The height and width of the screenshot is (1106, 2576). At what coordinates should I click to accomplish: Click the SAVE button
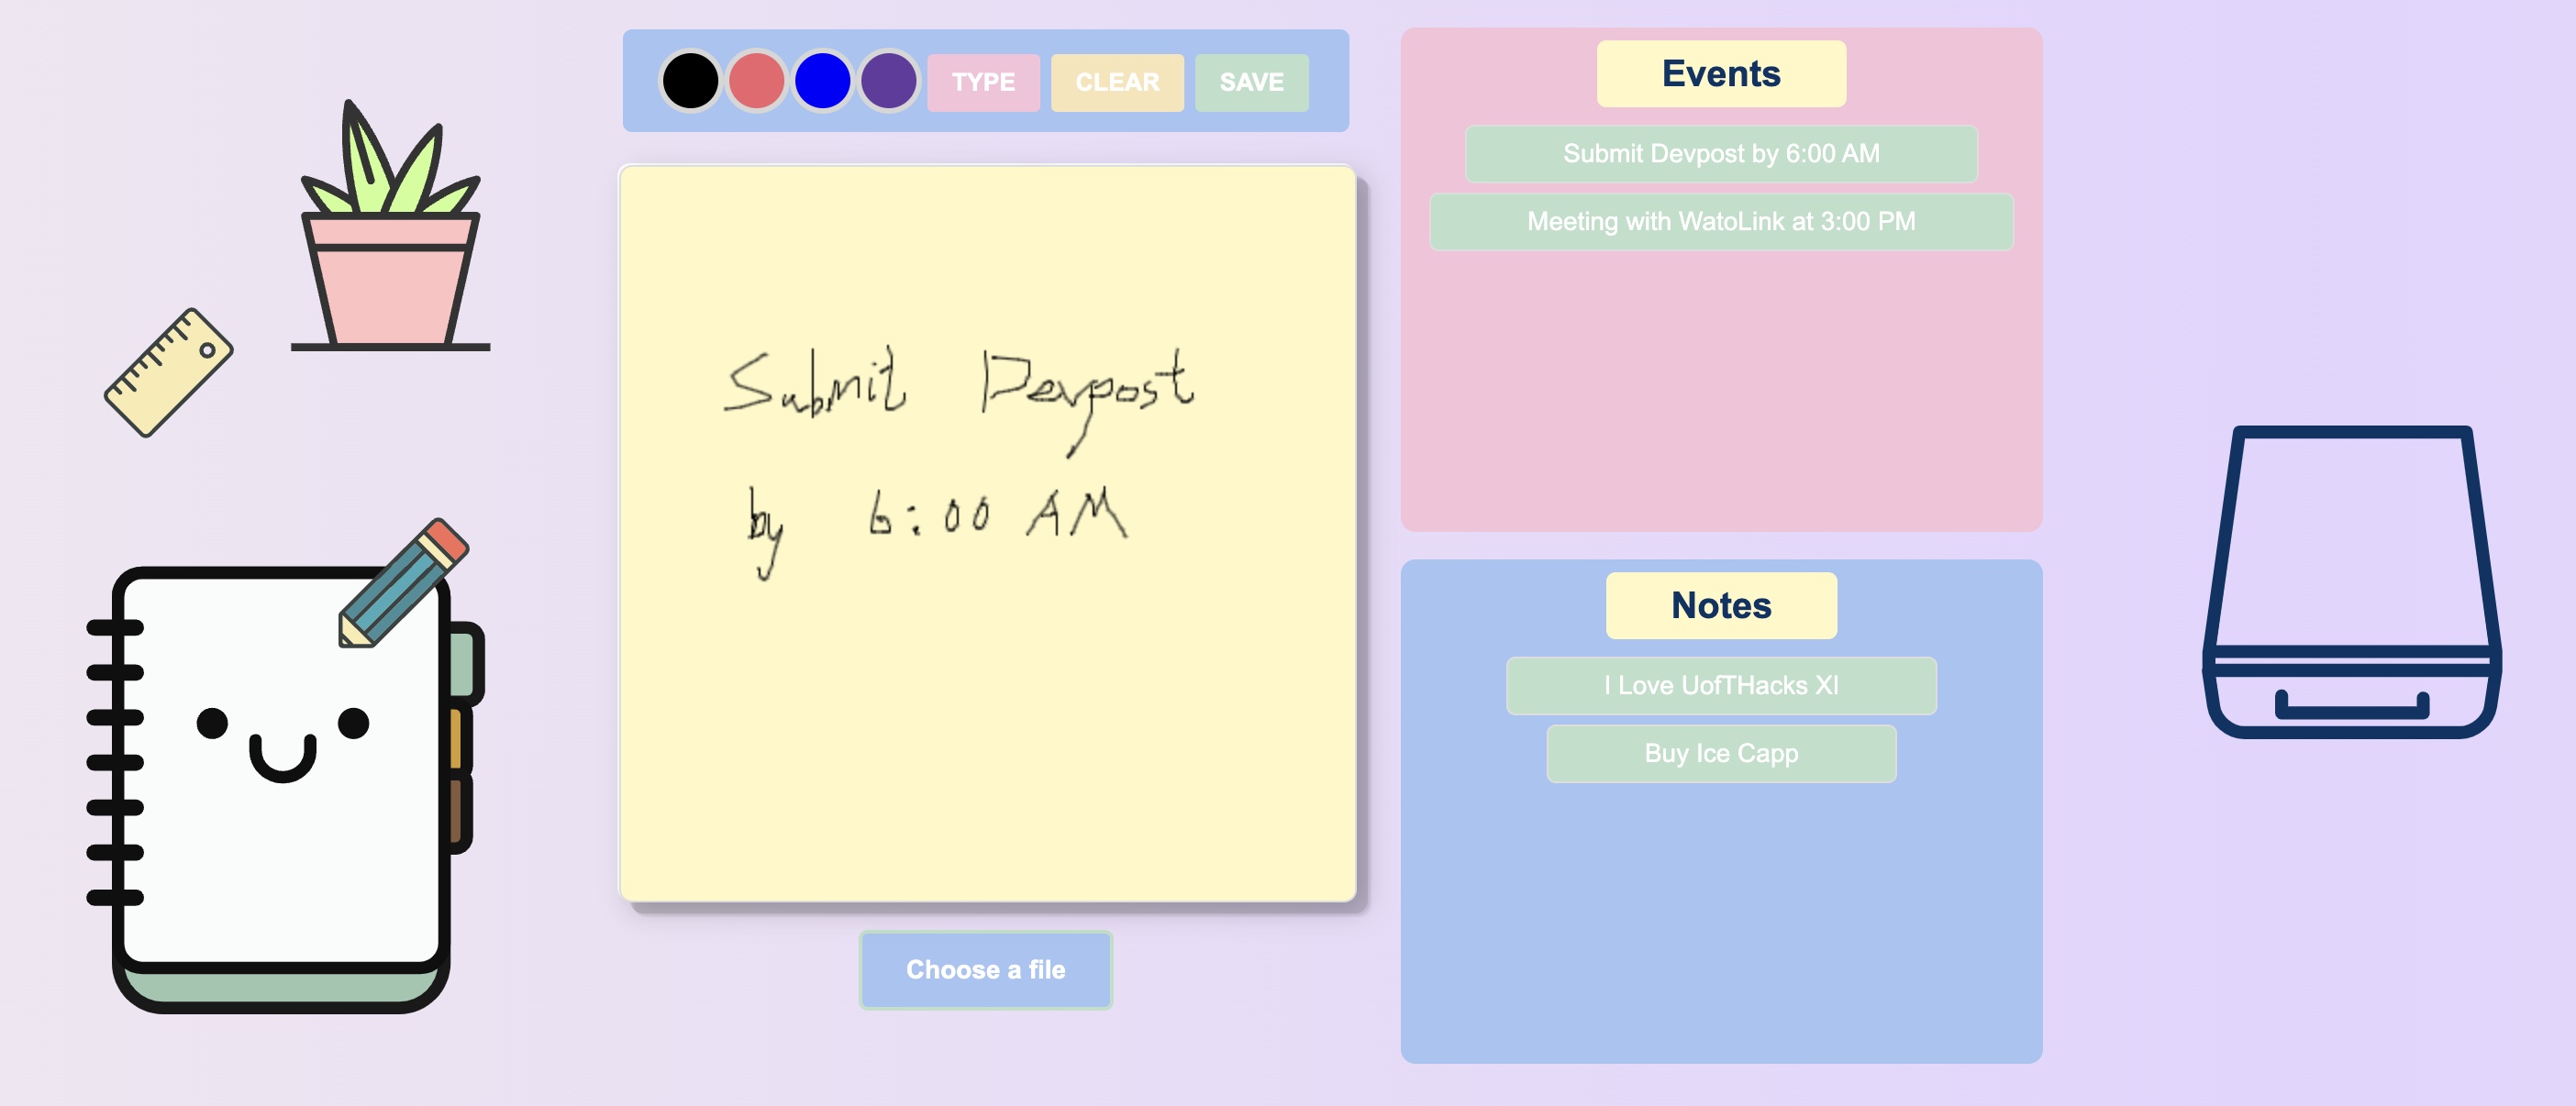pos(1251,82)
